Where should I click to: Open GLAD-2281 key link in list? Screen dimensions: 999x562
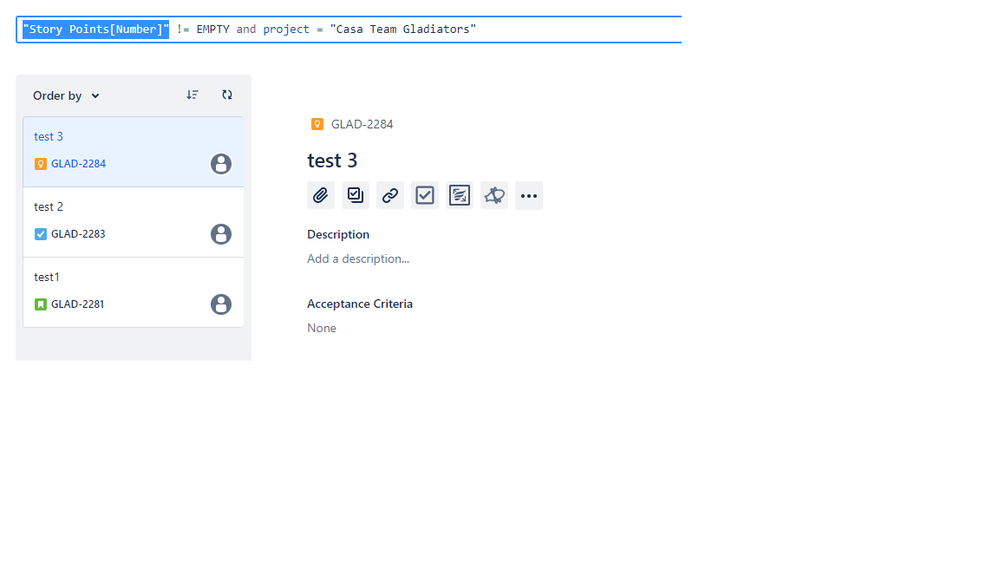point(77,304)
